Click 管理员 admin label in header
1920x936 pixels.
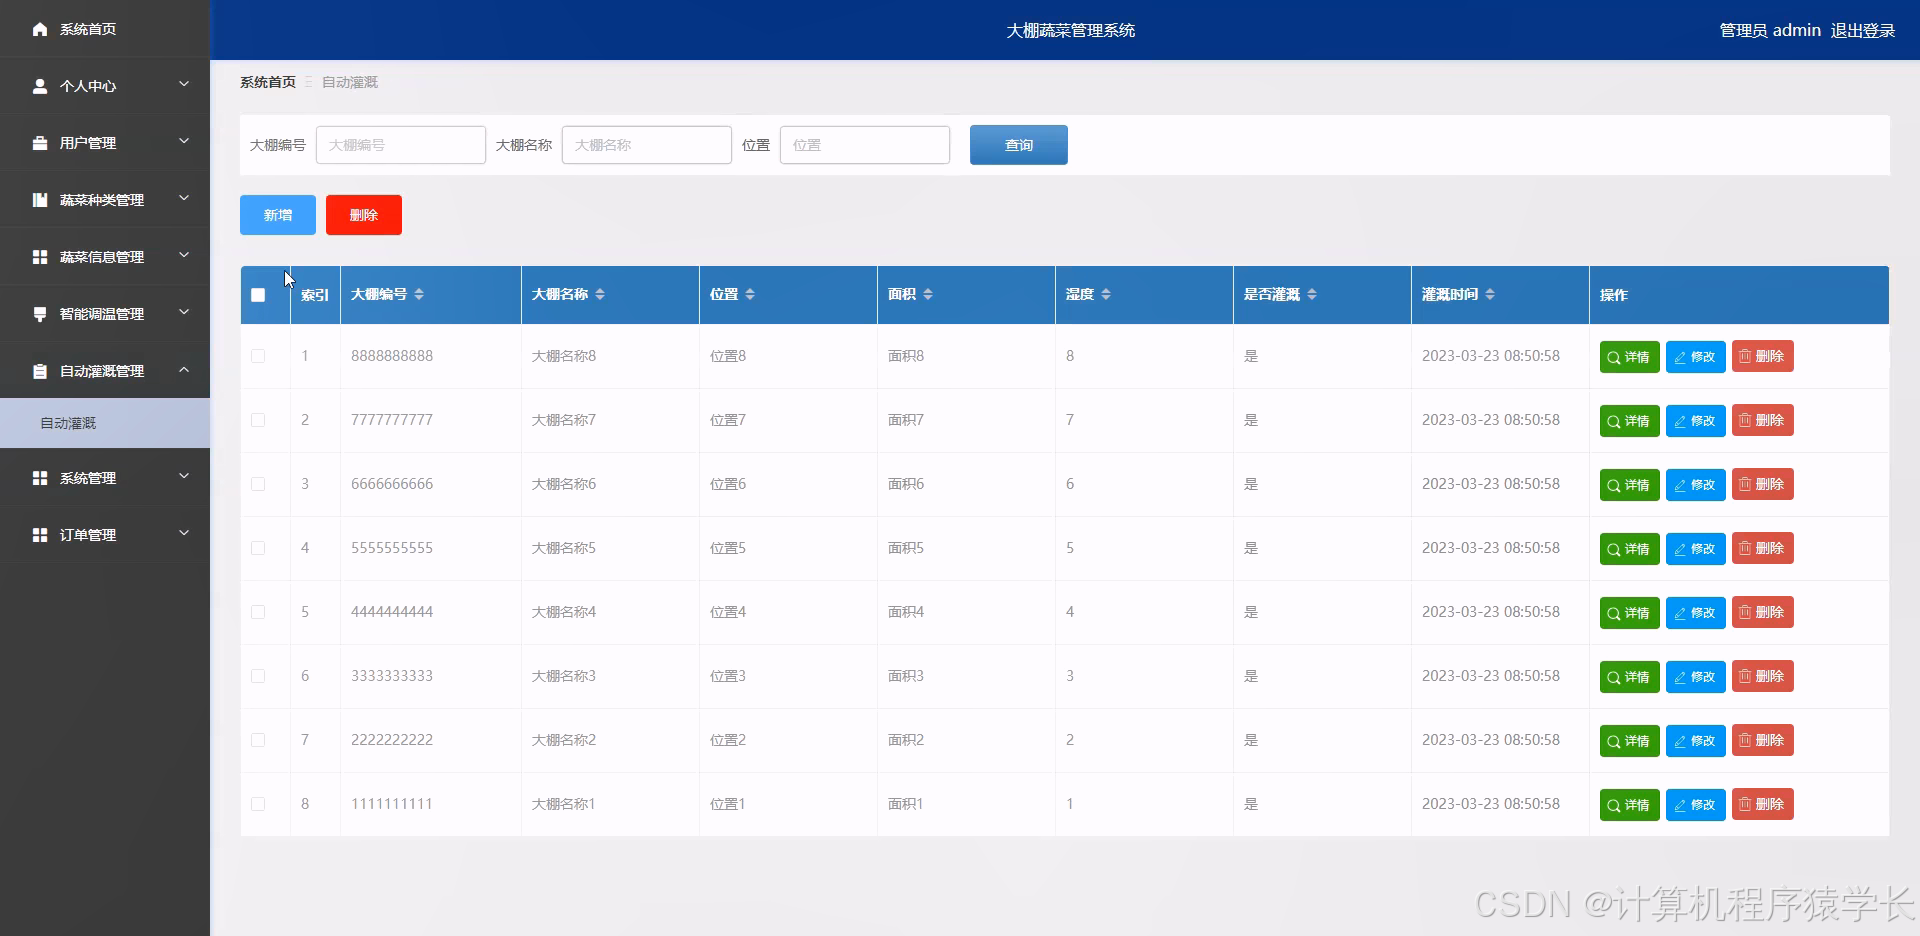point(1770,31)
